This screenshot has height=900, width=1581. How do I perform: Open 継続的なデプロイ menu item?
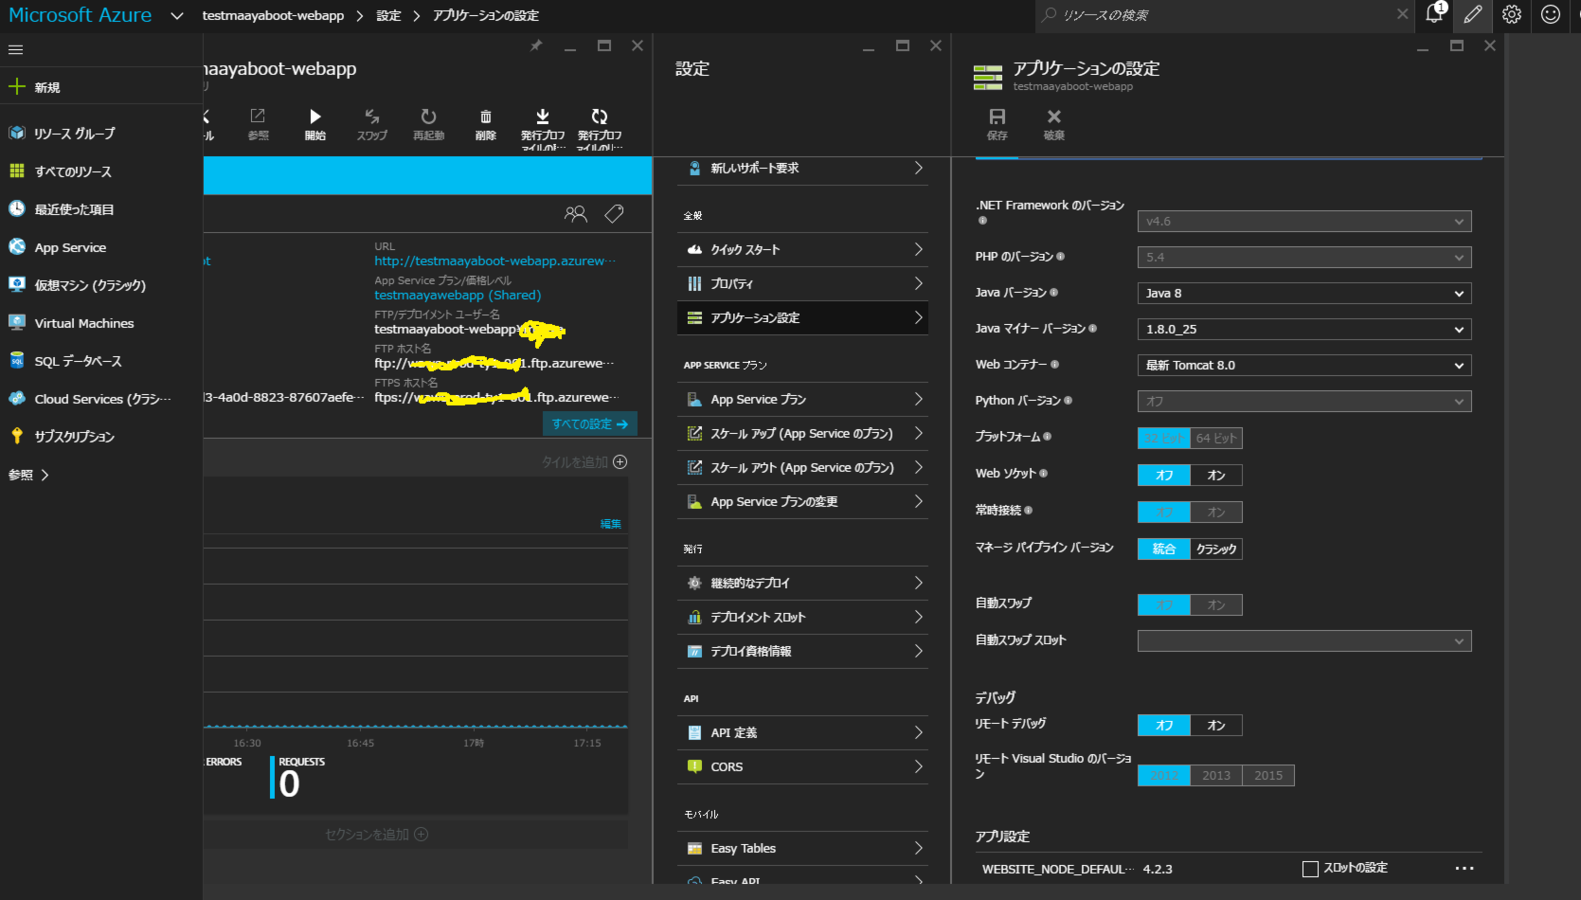pyautogui.click(x=803, y=583)
